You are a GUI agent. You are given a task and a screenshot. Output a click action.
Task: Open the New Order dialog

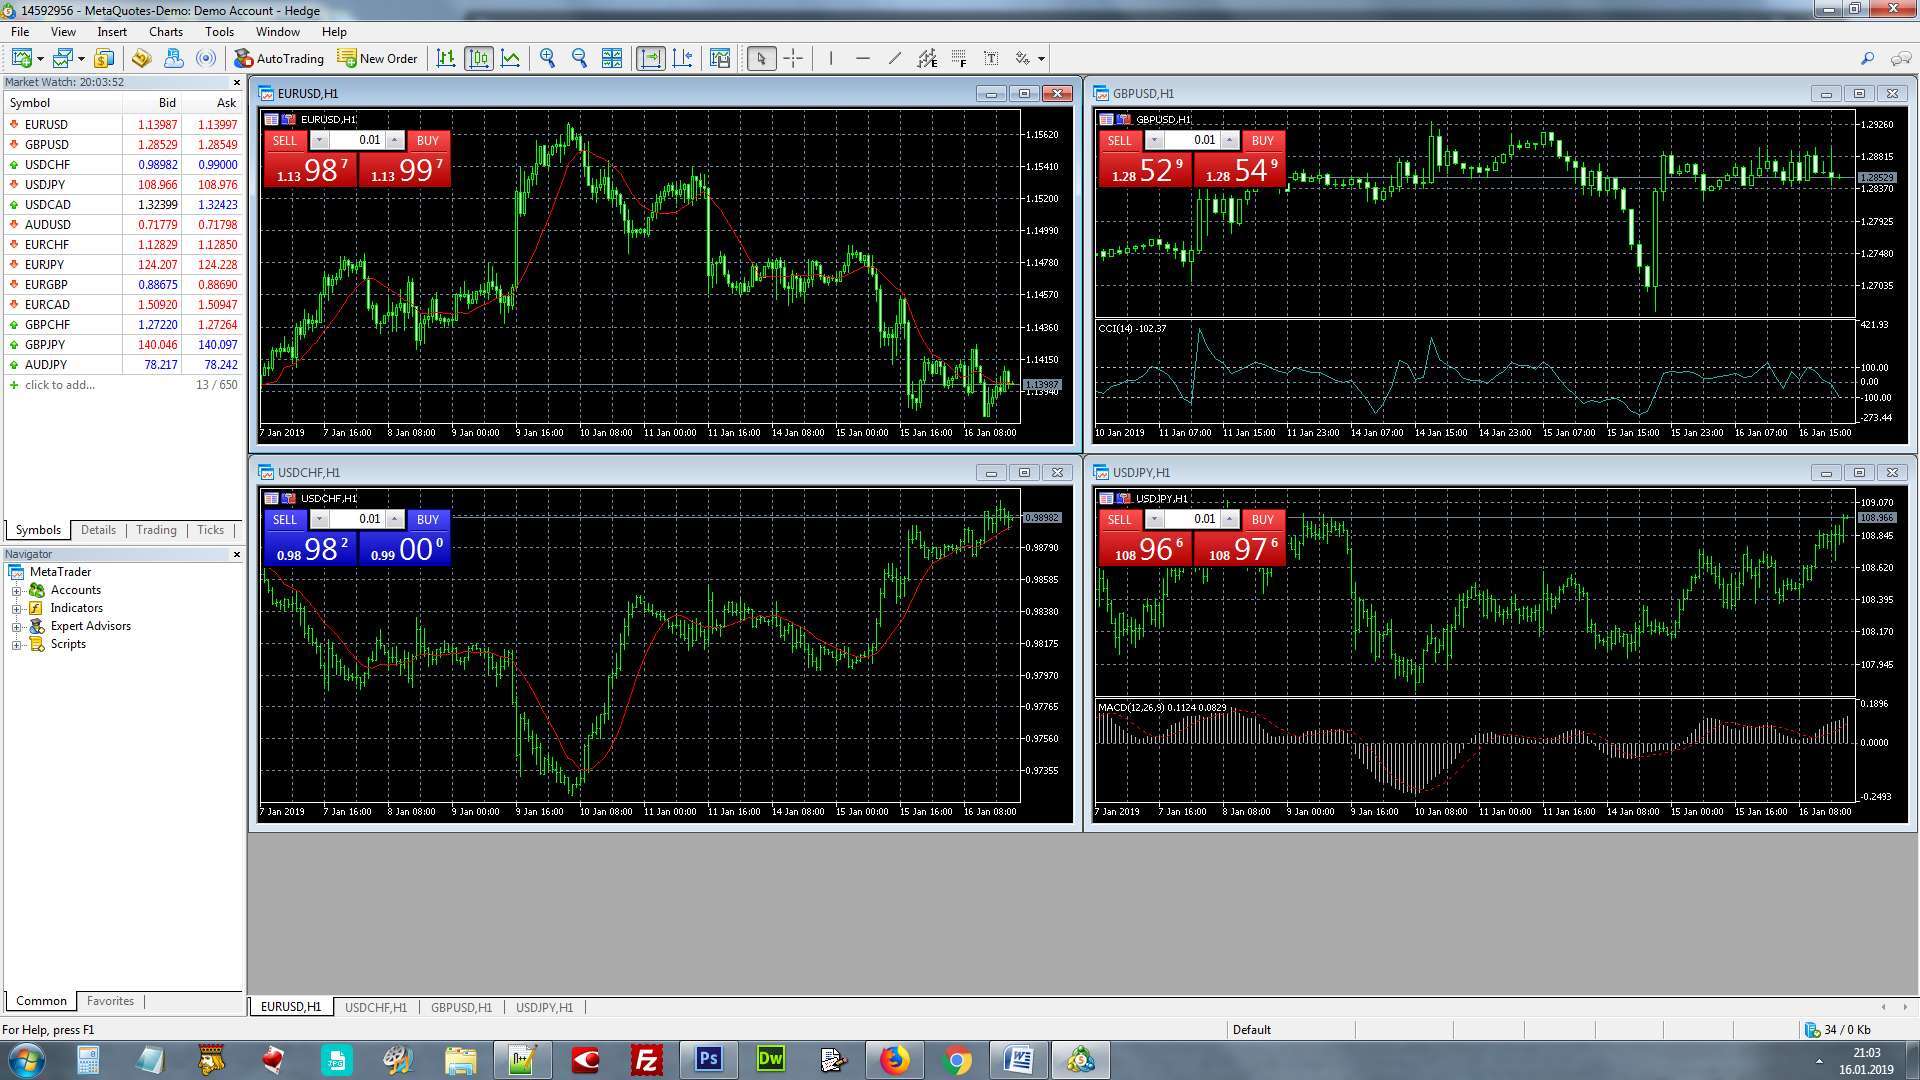(x=377, y=59)
